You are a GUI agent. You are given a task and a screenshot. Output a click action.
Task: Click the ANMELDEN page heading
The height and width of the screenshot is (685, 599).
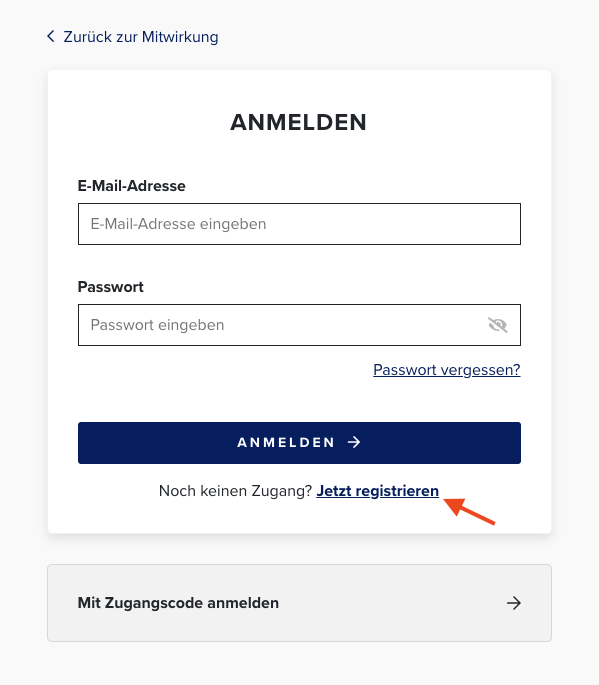tap(298, 122)
